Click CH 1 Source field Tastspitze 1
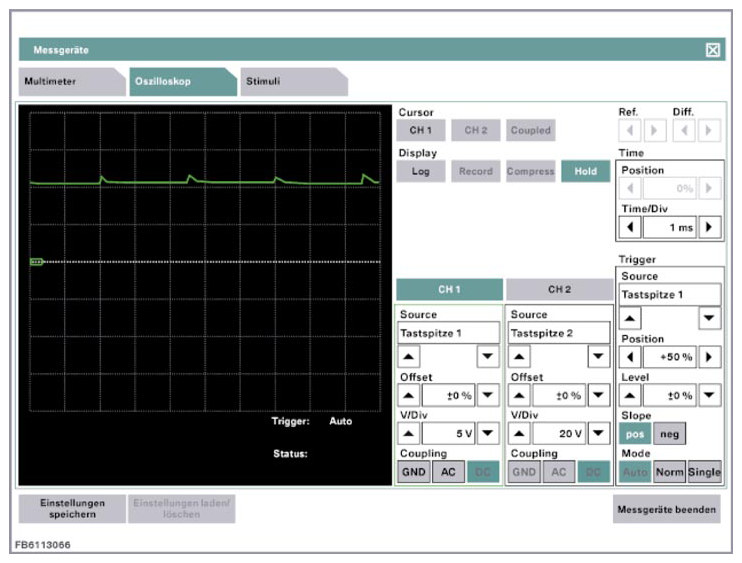 click(x=449, y=333)
